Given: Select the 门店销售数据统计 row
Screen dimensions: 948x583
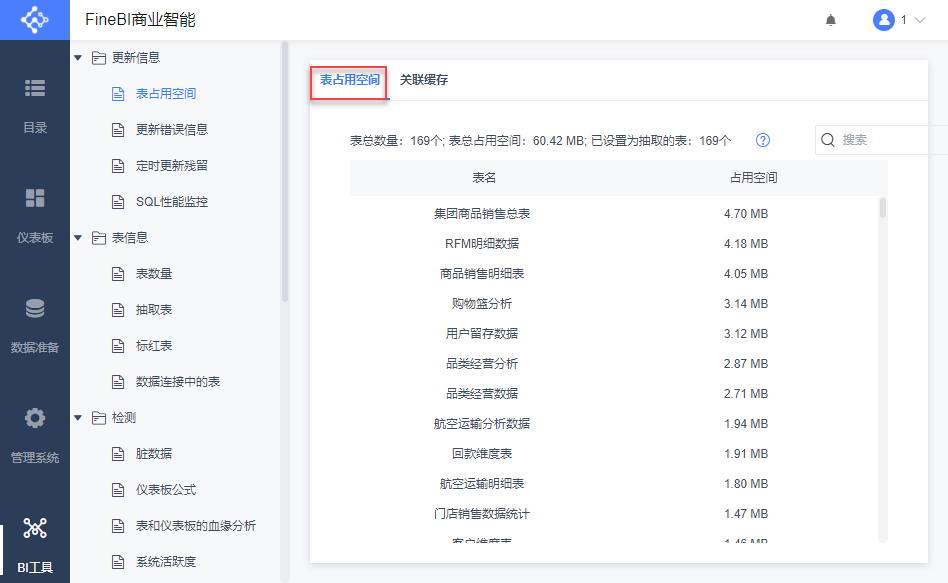Looking at the screenshot, I should coord(613,513).
